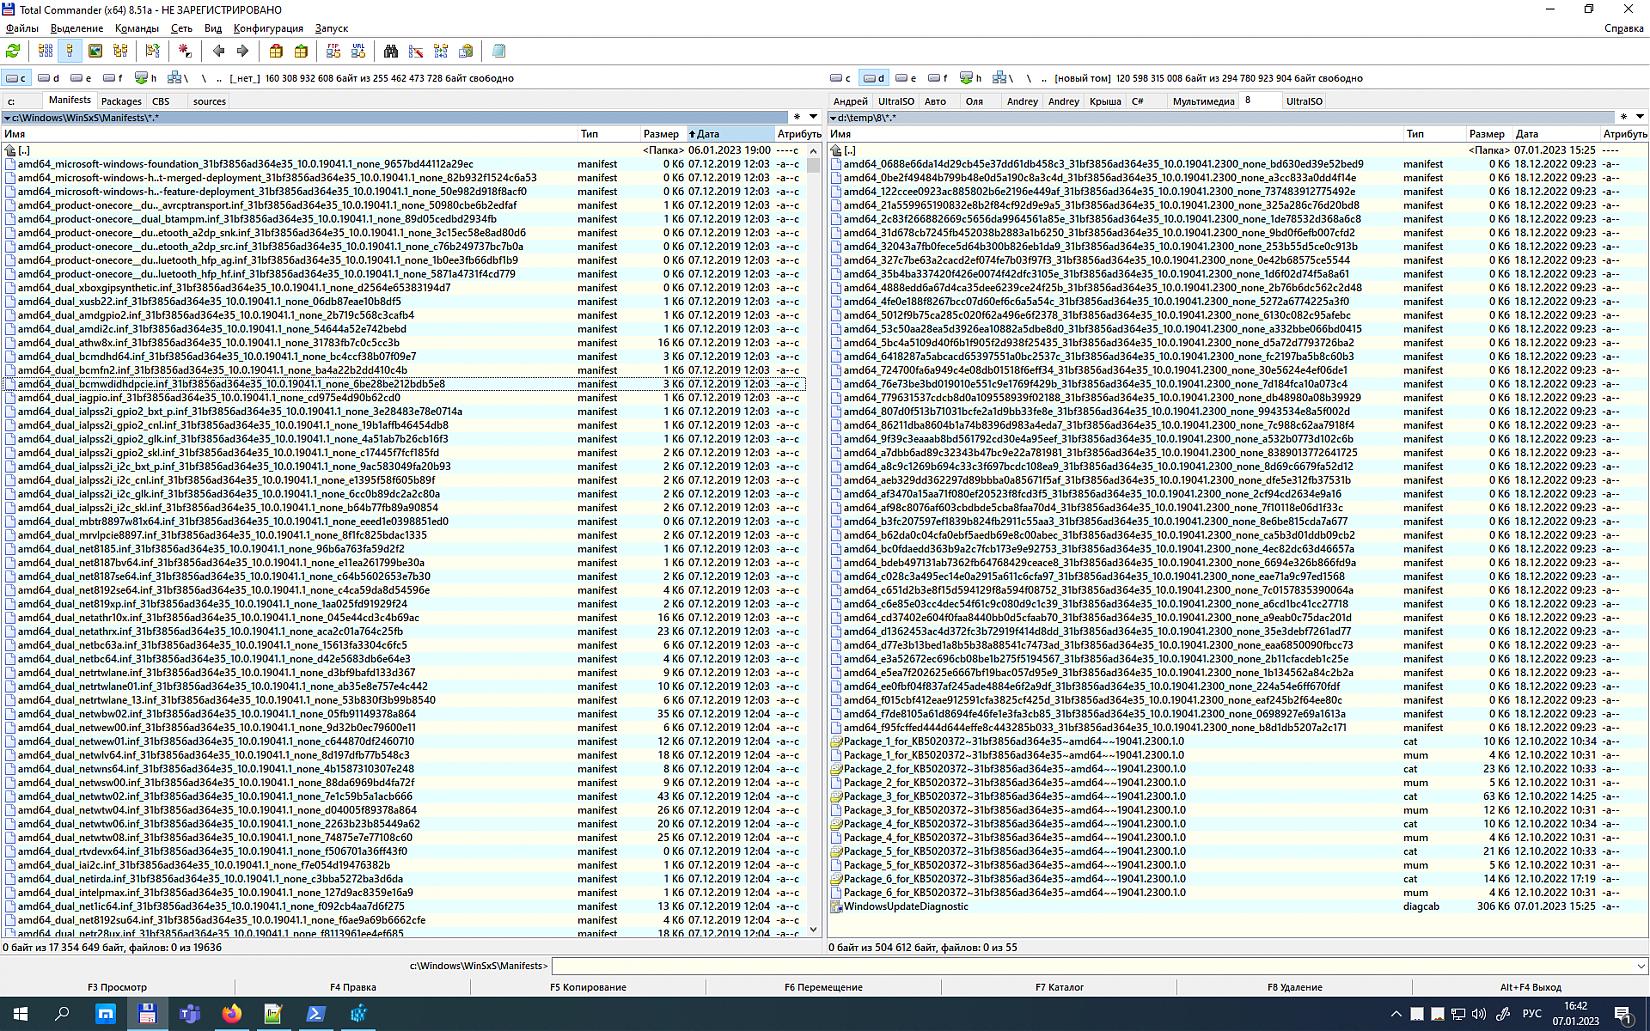Switch left panel to drive e
The image size is (1650, 1031).
point(81,78)
